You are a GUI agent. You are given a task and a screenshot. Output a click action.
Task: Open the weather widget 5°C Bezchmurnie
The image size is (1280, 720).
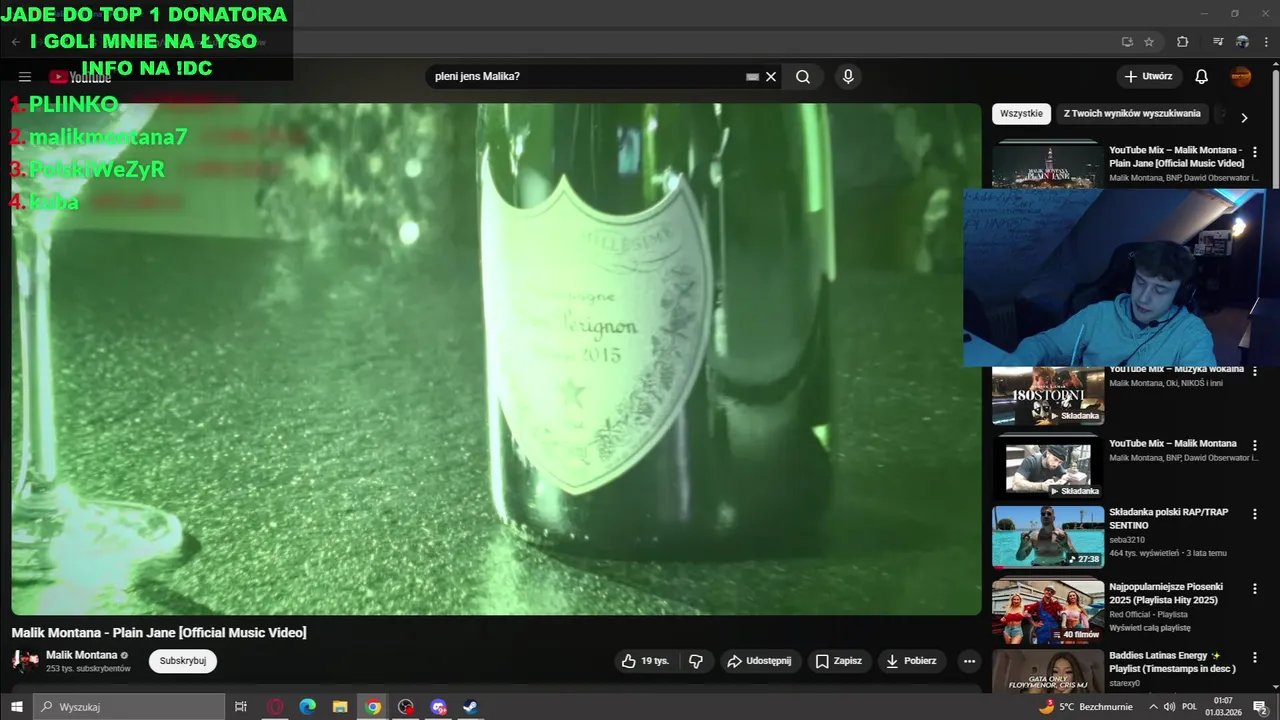[1085, 707]
